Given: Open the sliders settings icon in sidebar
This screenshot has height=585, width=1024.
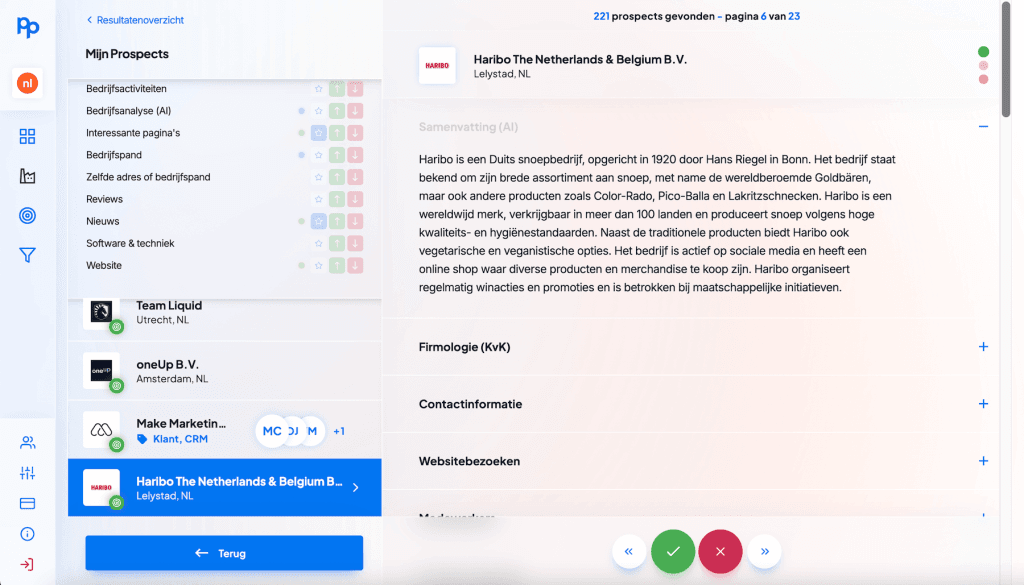Looking at the screenshot, I should (27, 473).
